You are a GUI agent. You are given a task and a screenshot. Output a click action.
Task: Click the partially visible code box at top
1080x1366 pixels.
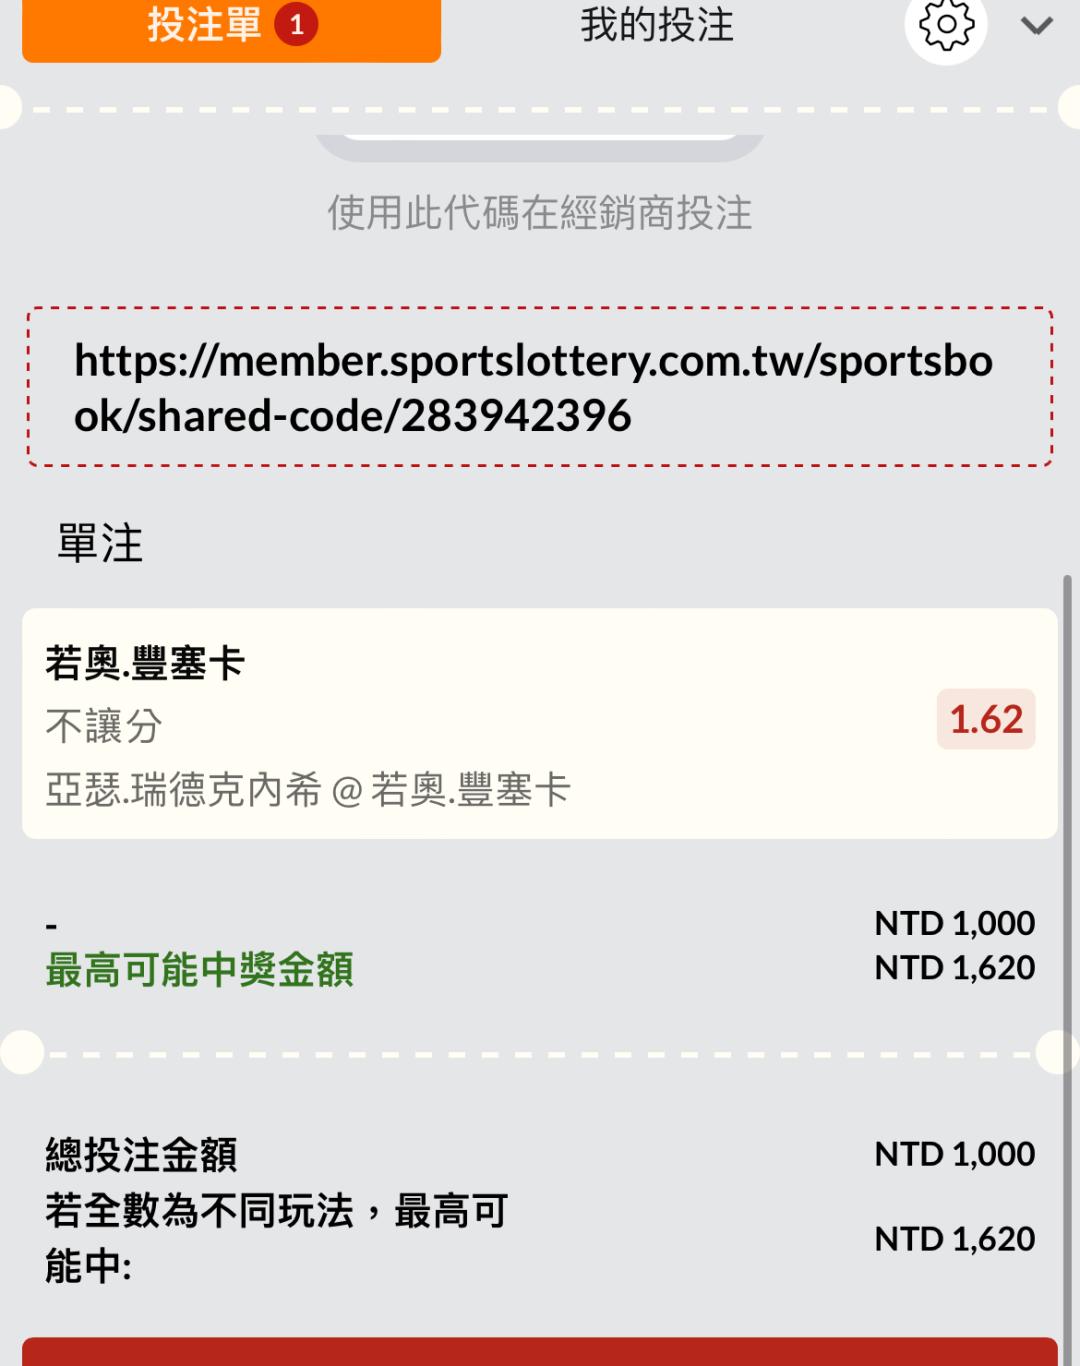(x=540, y=147)
